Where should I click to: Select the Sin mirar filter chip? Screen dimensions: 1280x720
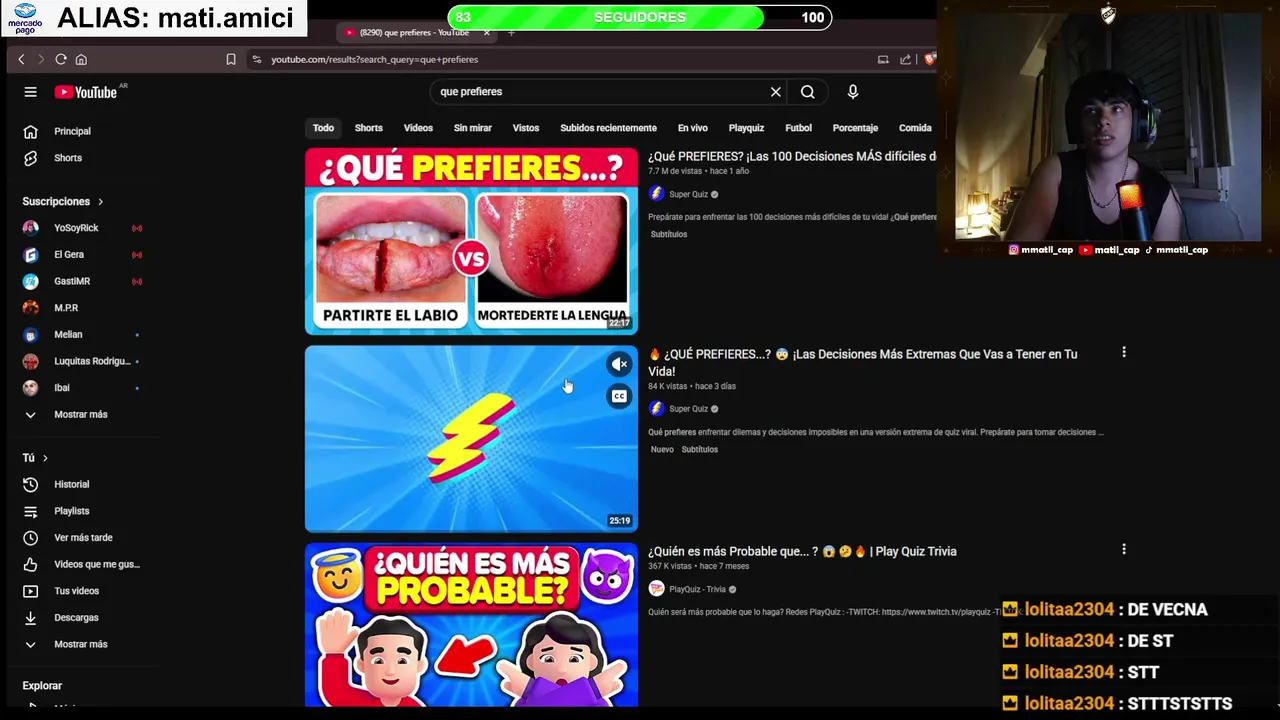coord(473,128)
